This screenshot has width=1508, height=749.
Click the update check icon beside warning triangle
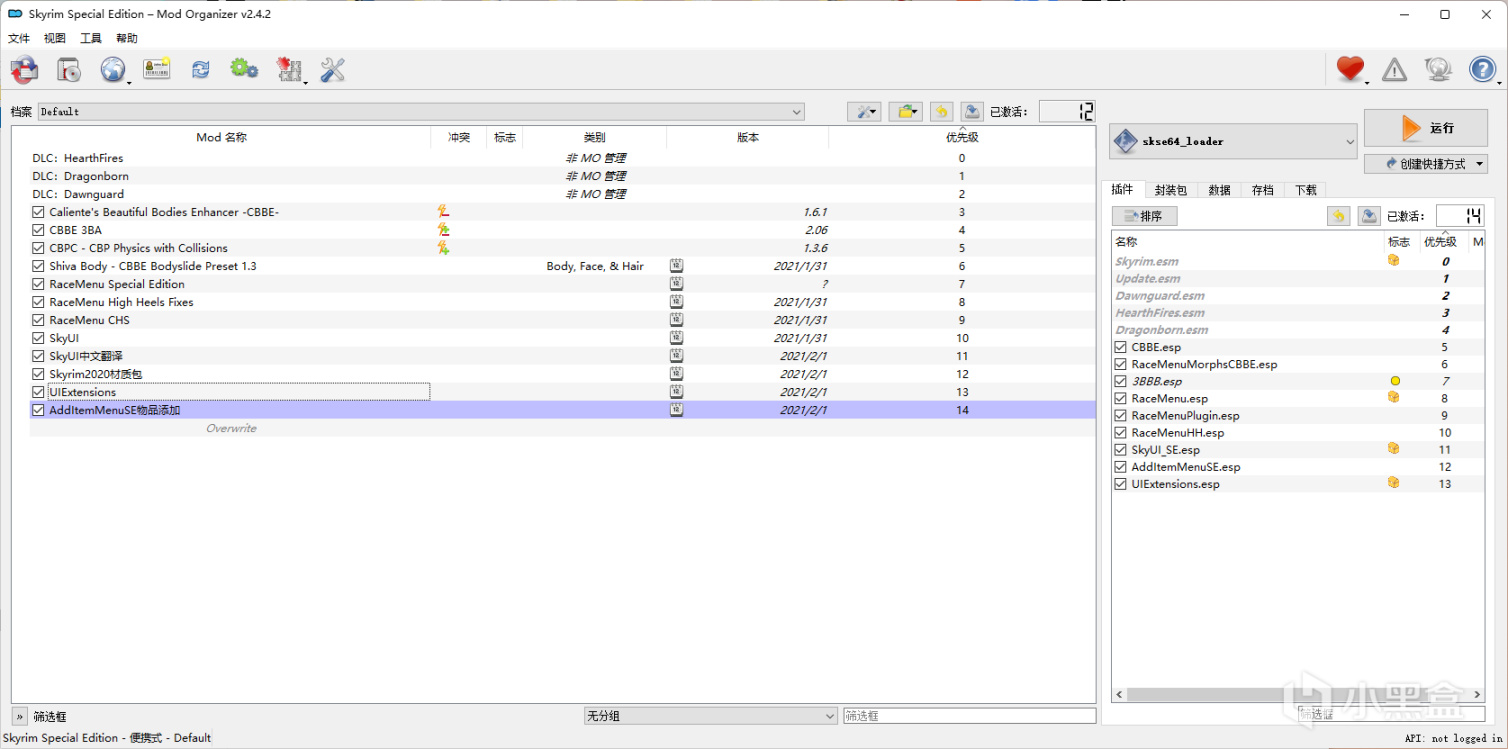tap(1438, 69)
